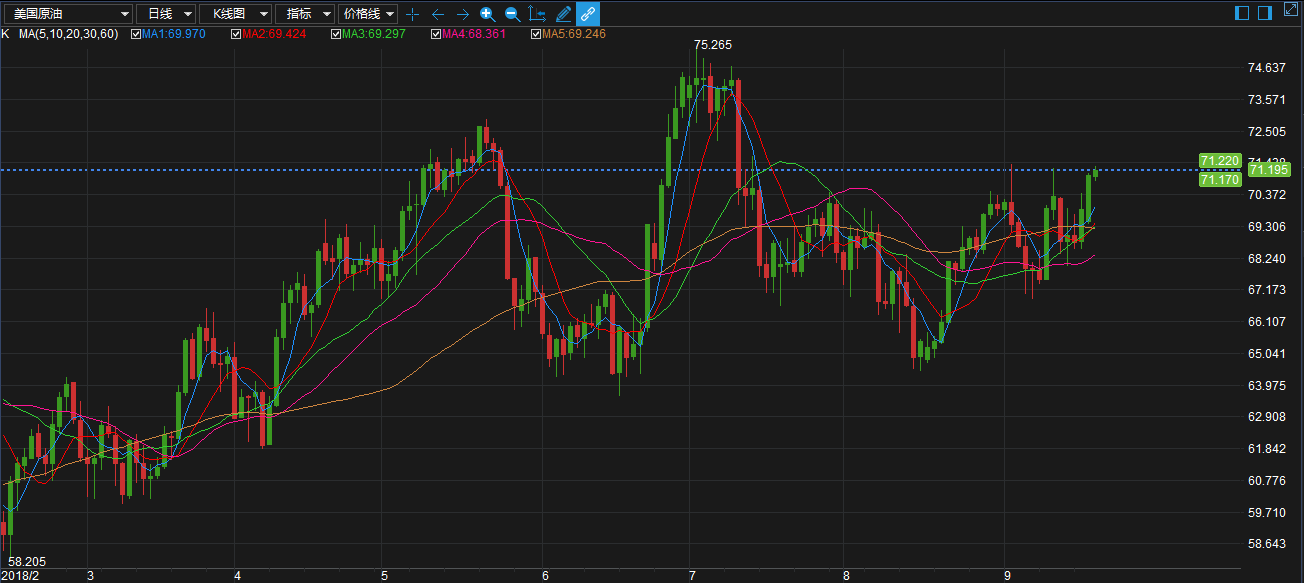Image resolution: width=1304 pixels, height=583 pixels.
Task: Switch to left-side panel layout
Action: (x=1242, y=13)
